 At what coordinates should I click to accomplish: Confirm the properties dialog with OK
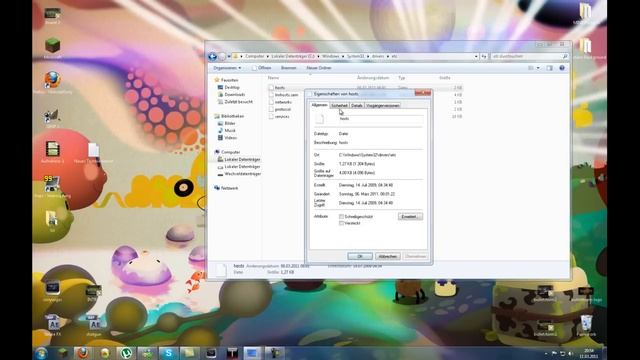360,256
